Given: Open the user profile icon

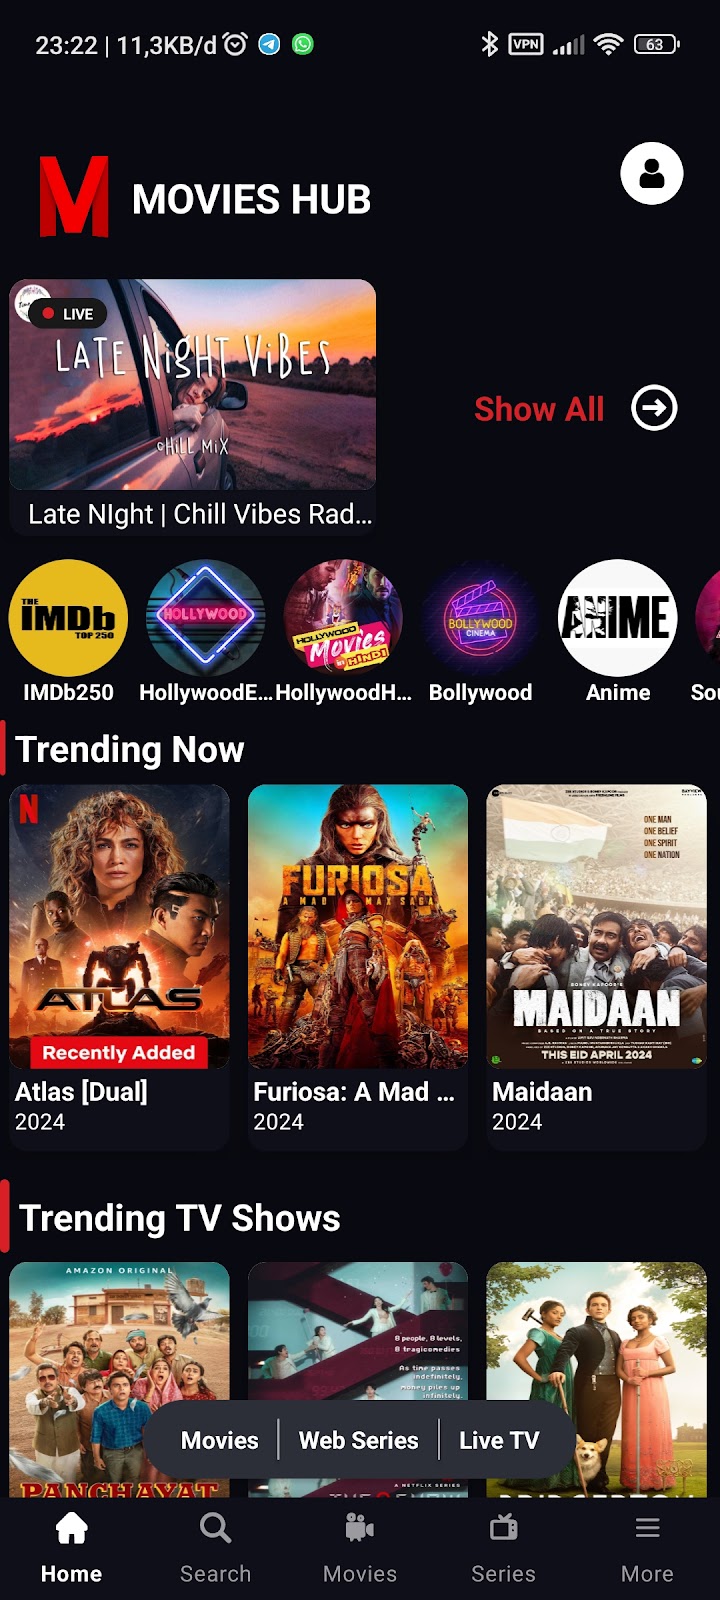Looking at the screenshot, I should click(652, 174).
